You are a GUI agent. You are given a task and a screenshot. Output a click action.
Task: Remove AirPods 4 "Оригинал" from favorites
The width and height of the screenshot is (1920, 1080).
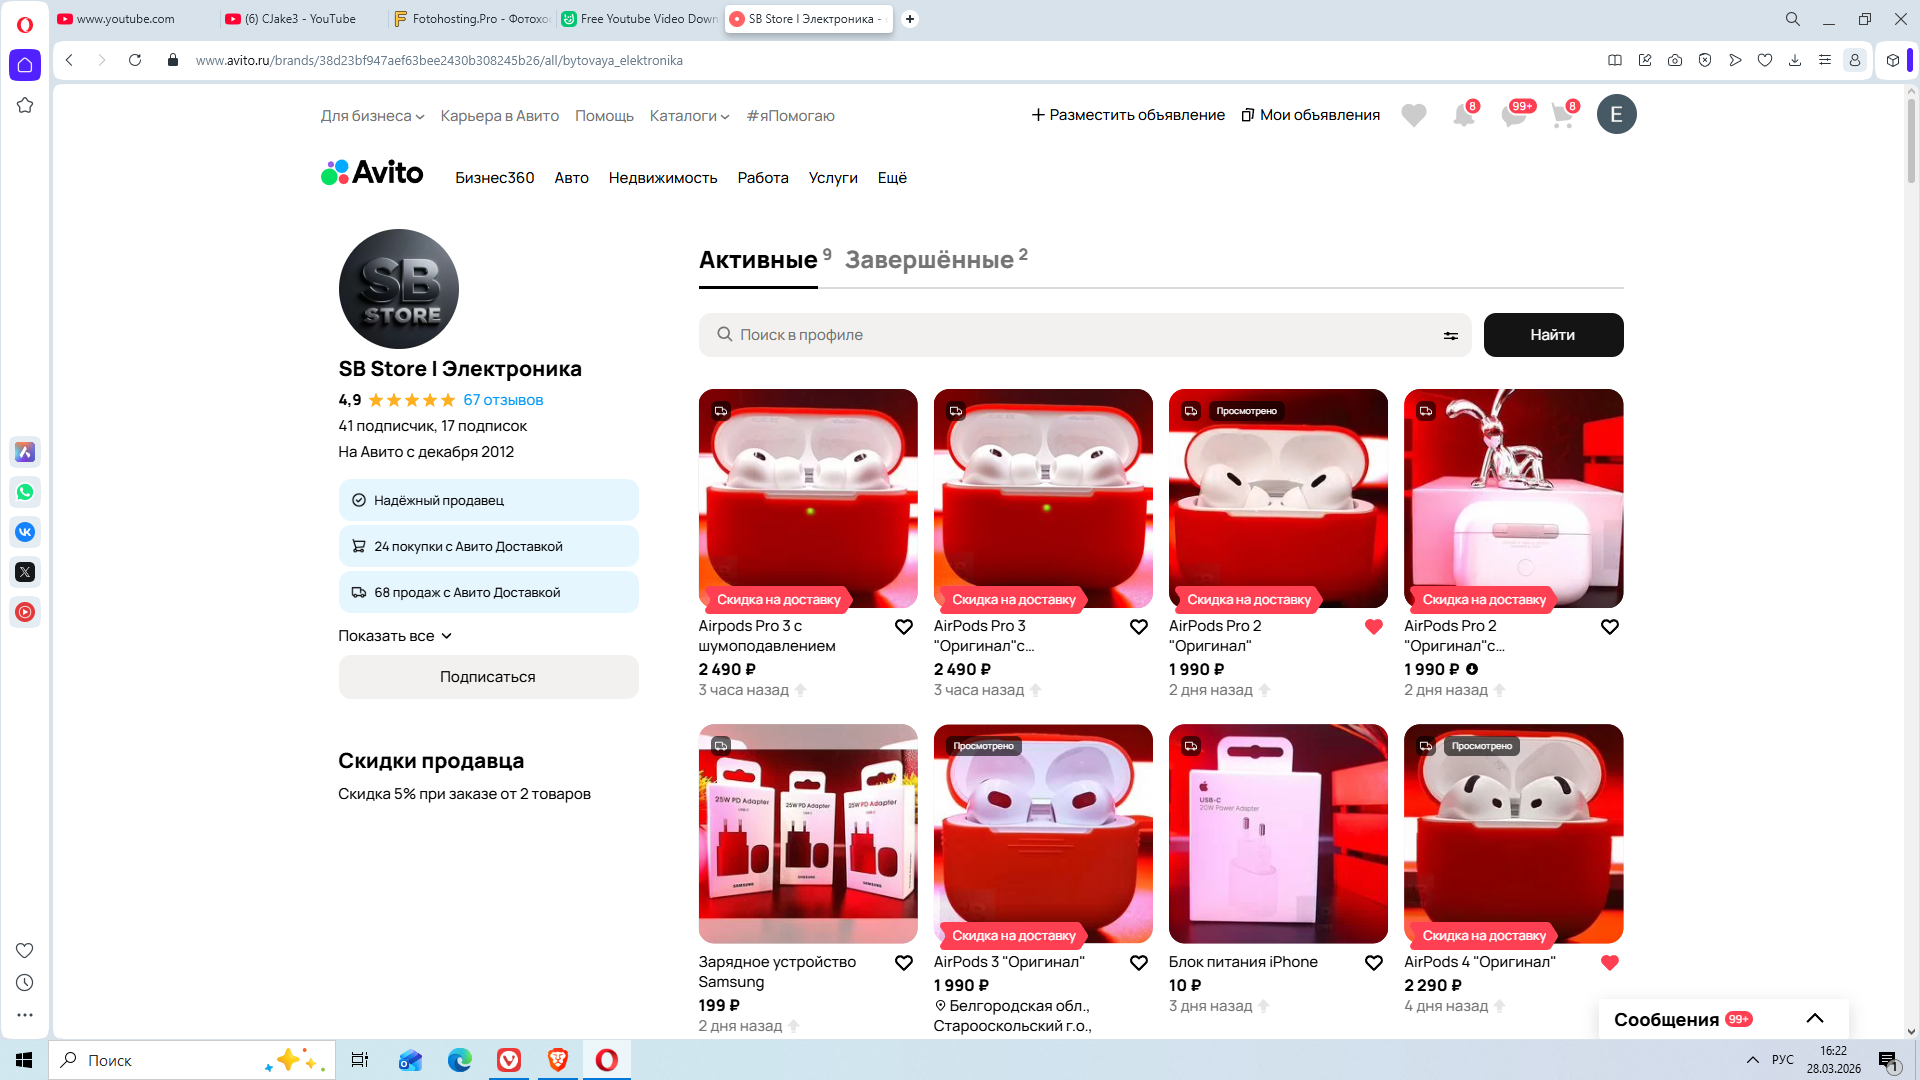point(1609,963)
